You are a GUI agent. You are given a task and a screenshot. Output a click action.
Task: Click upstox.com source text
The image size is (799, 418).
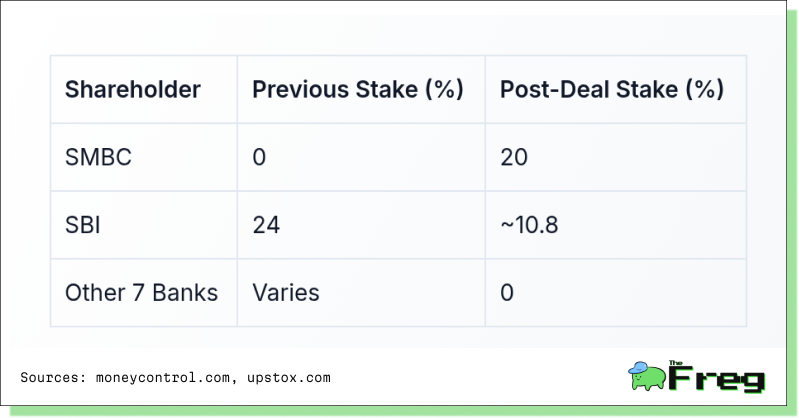(x=289, y=378)
